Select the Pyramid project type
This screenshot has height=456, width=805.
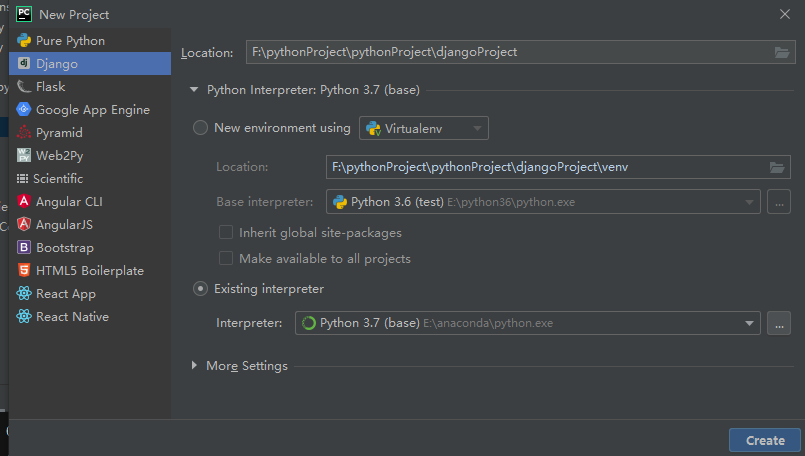(90, 132)
